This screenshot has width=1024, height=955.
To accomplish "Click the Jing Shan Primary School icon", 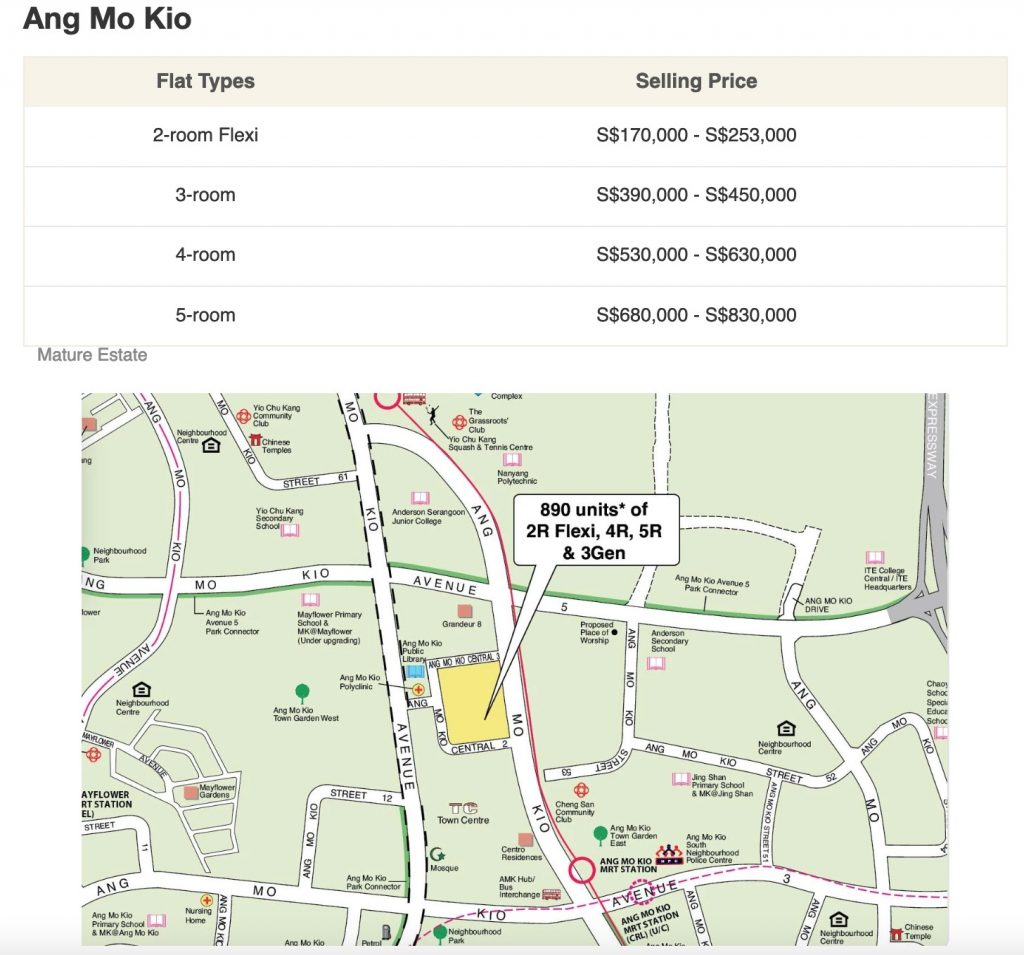I will (x=681, y=779).
